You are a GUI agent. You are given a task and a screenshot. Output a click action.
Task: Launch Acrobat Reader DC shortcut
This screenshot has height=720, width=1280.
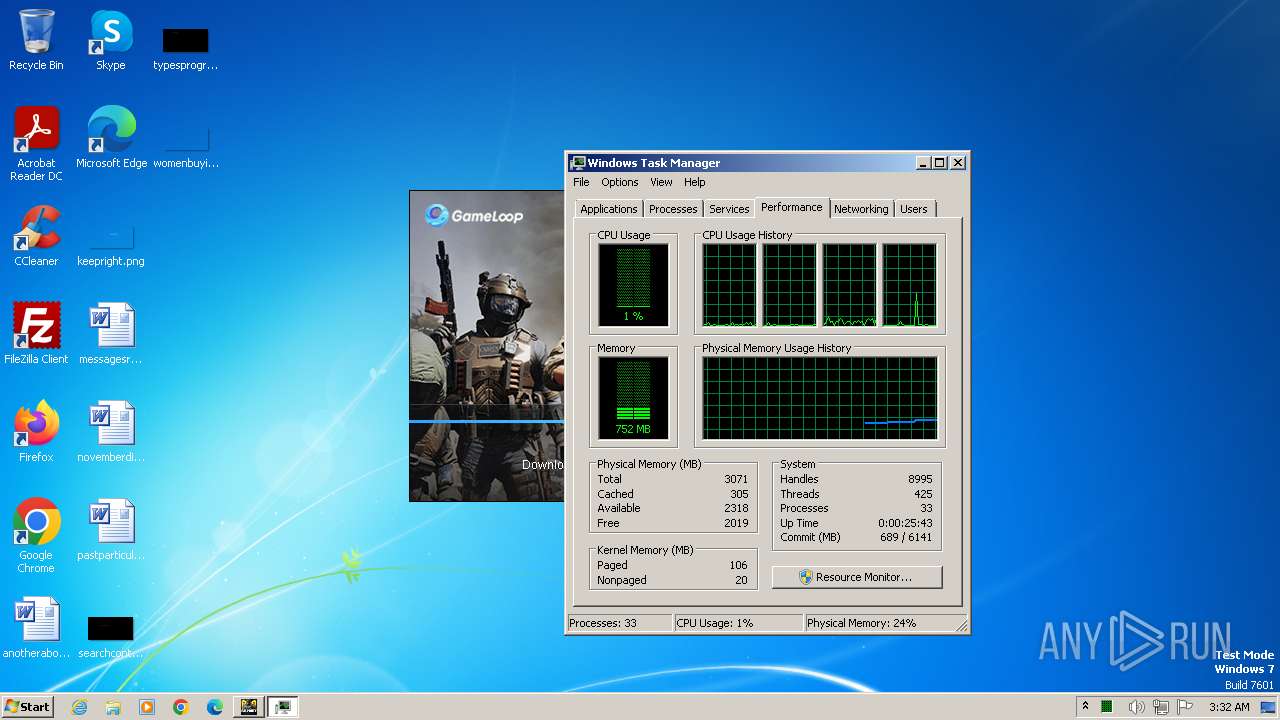point(36,143)
